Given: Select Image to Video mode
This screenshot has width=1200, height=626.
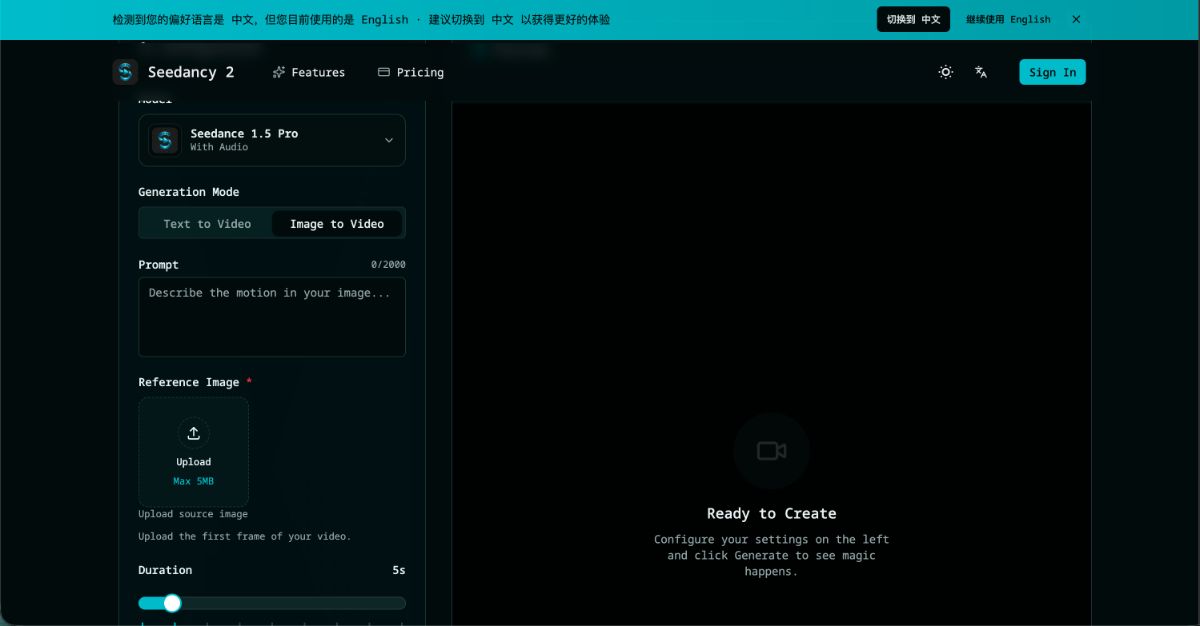Looking at the screenshot, I should [x=337, y=224].
